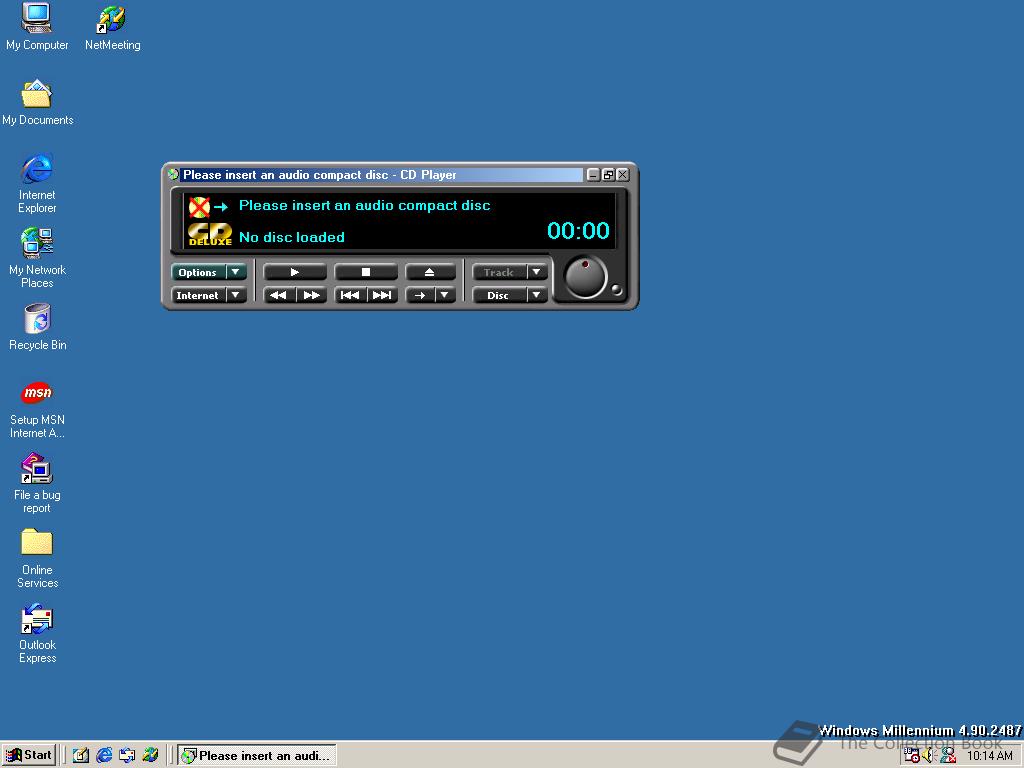Launch Outlook Express from Quick Launch
Screen dimensions: 1024x768
pyautogui.click(x=127, y=755)
